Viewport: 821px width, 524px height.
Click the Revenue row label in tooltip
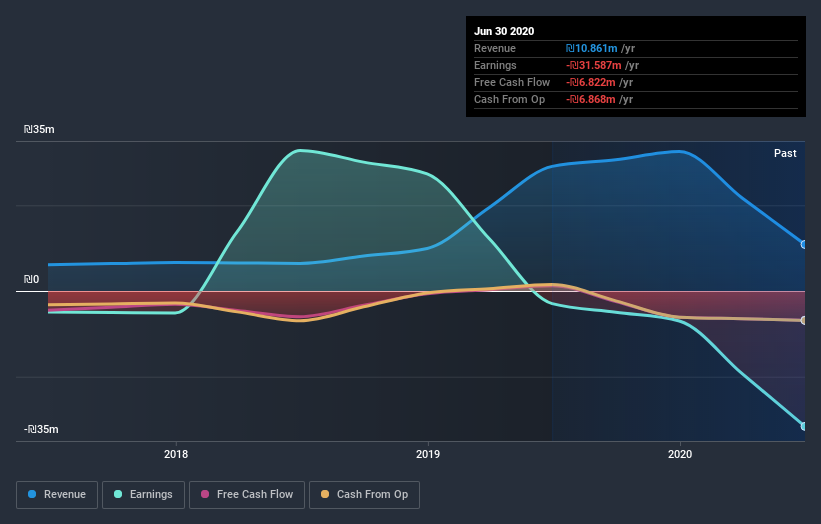pyautogui.click(x=495, y=48)
